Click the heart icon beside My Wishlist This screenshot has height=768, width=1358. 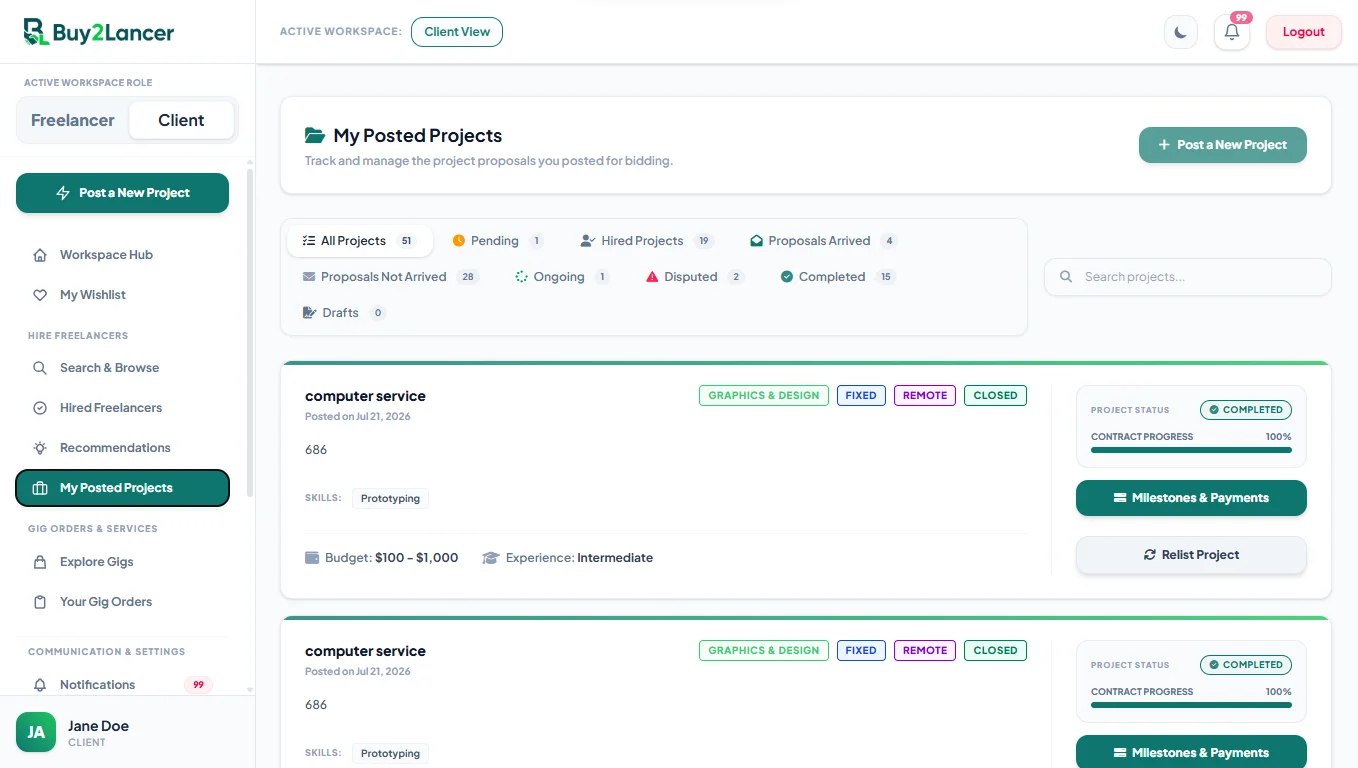(40, 295)
